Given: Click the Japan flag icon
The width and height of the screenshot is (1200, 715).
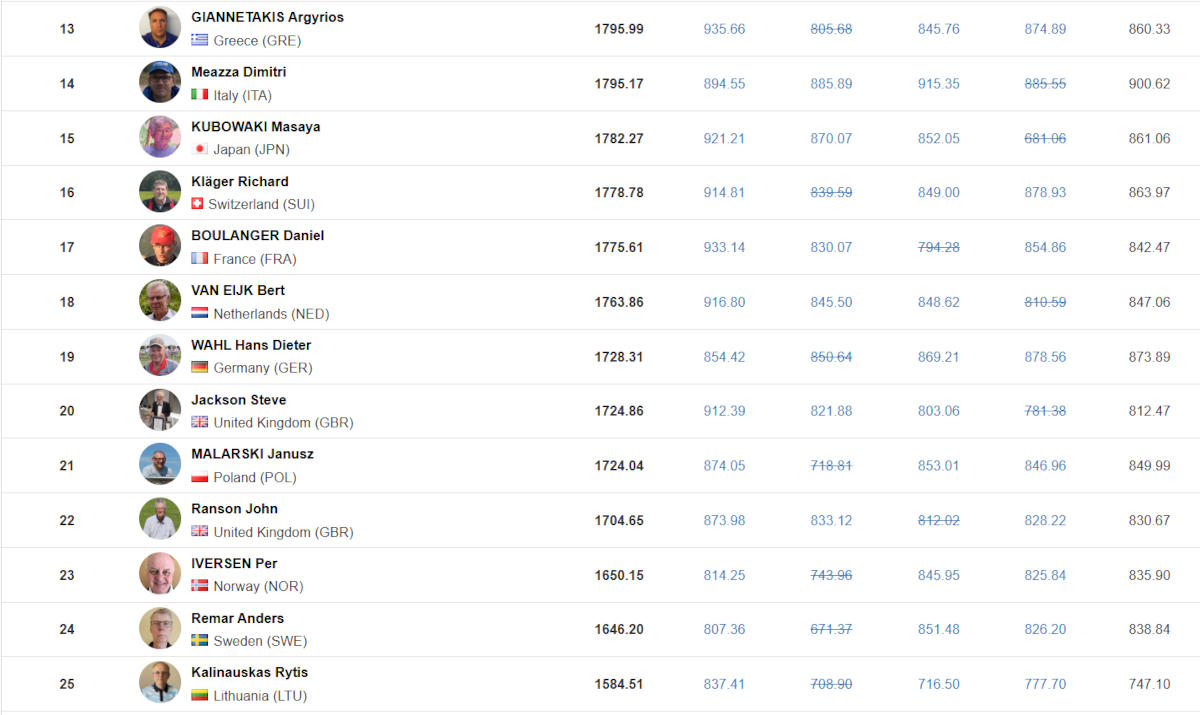Looking at the screenshot, I should point(200,150).
